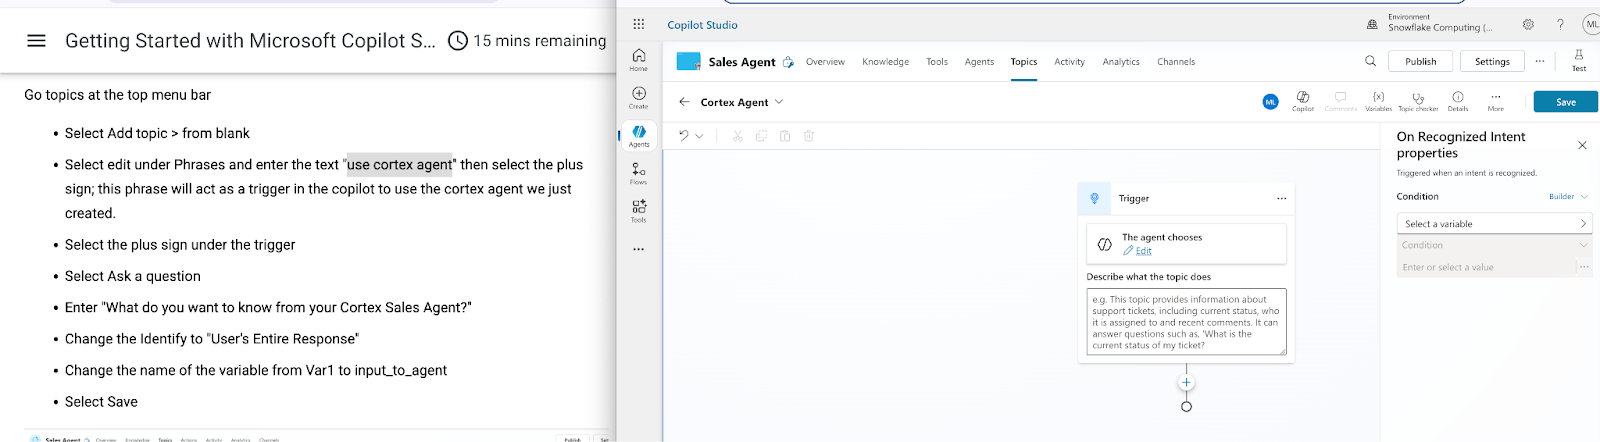This screenshot has height=442, width=1600.
Task: Open the app launcher grid
Action: (x=639, y=25)
